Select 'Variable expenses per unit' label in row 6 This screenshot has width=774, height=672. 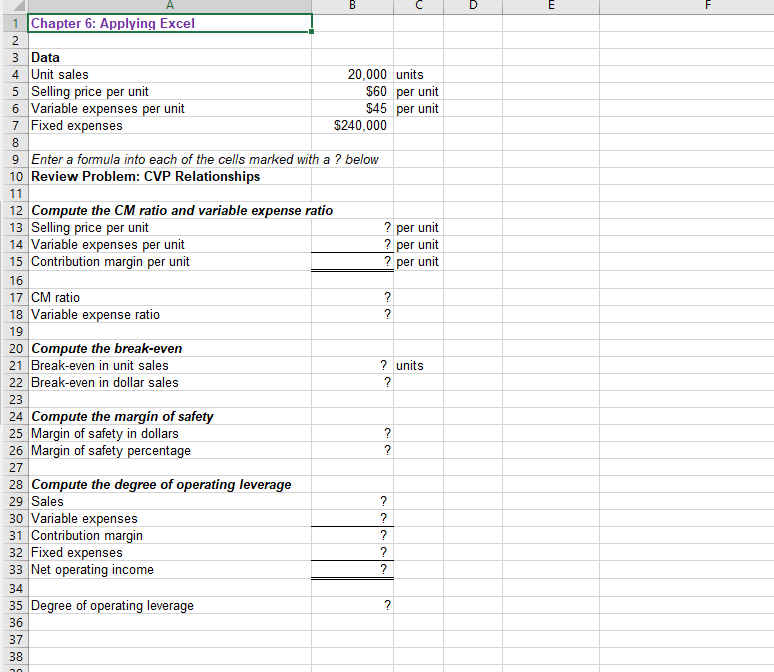click(170, 108)
